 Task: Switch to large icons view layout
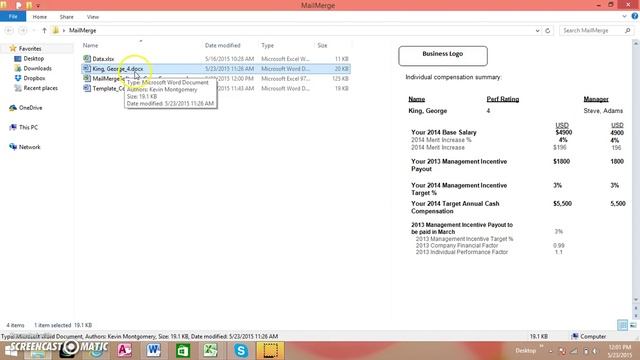point(633,325)
